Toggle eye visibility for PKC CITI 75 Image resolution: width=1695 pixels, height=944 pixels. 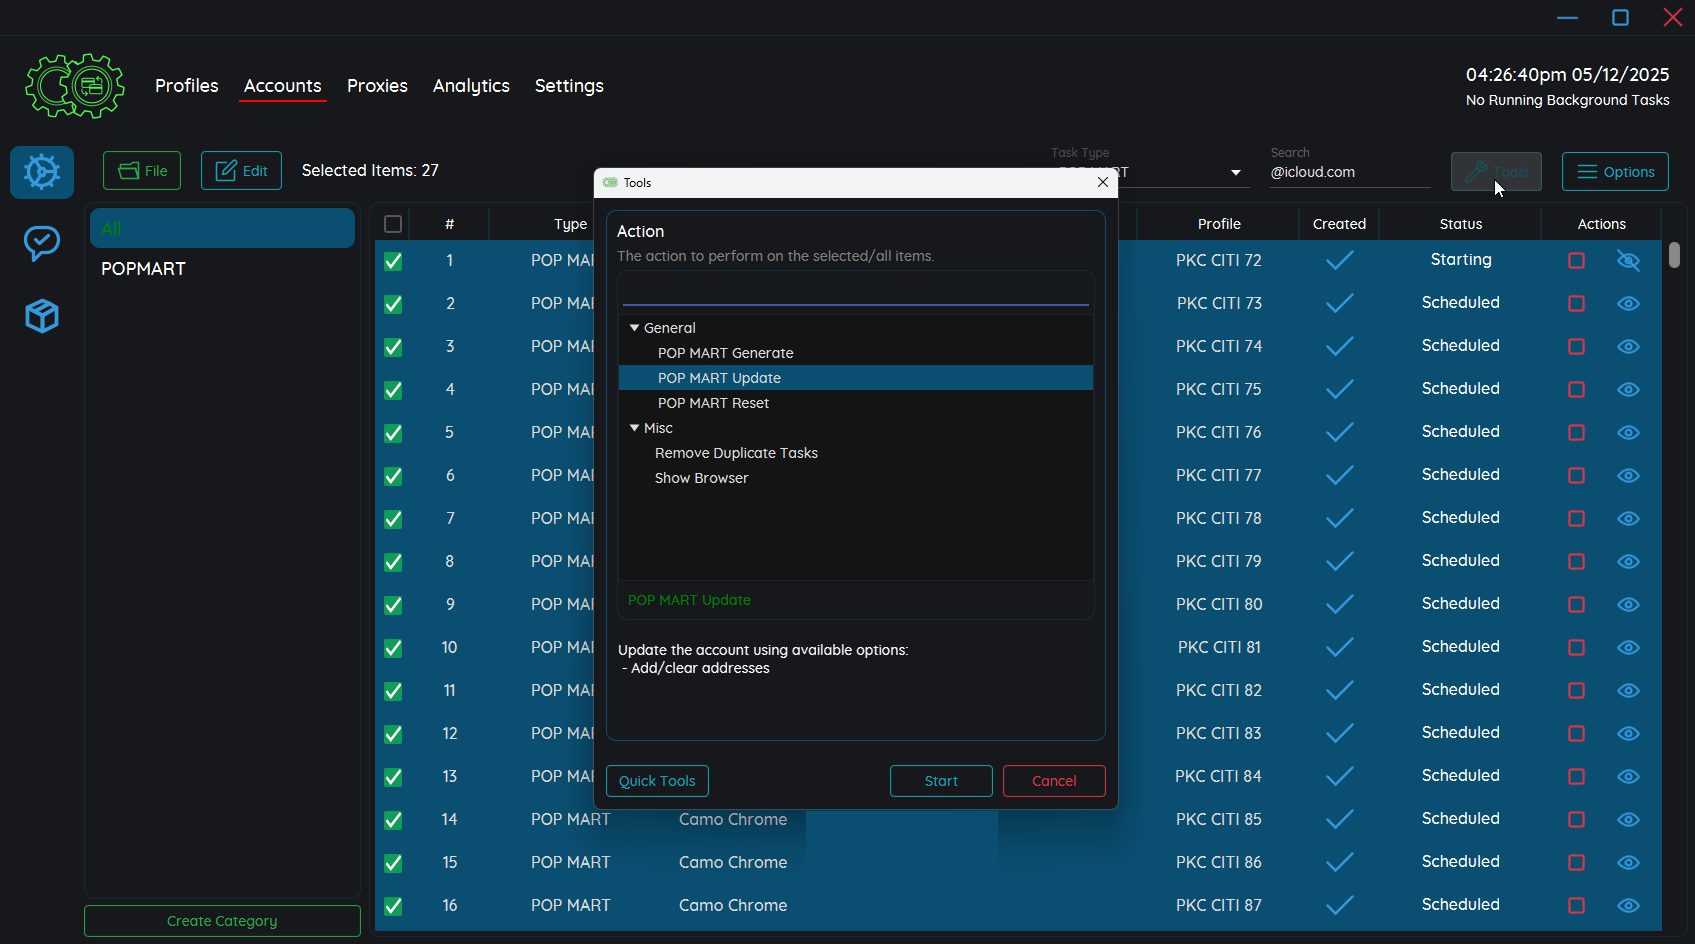[1628, 389]
